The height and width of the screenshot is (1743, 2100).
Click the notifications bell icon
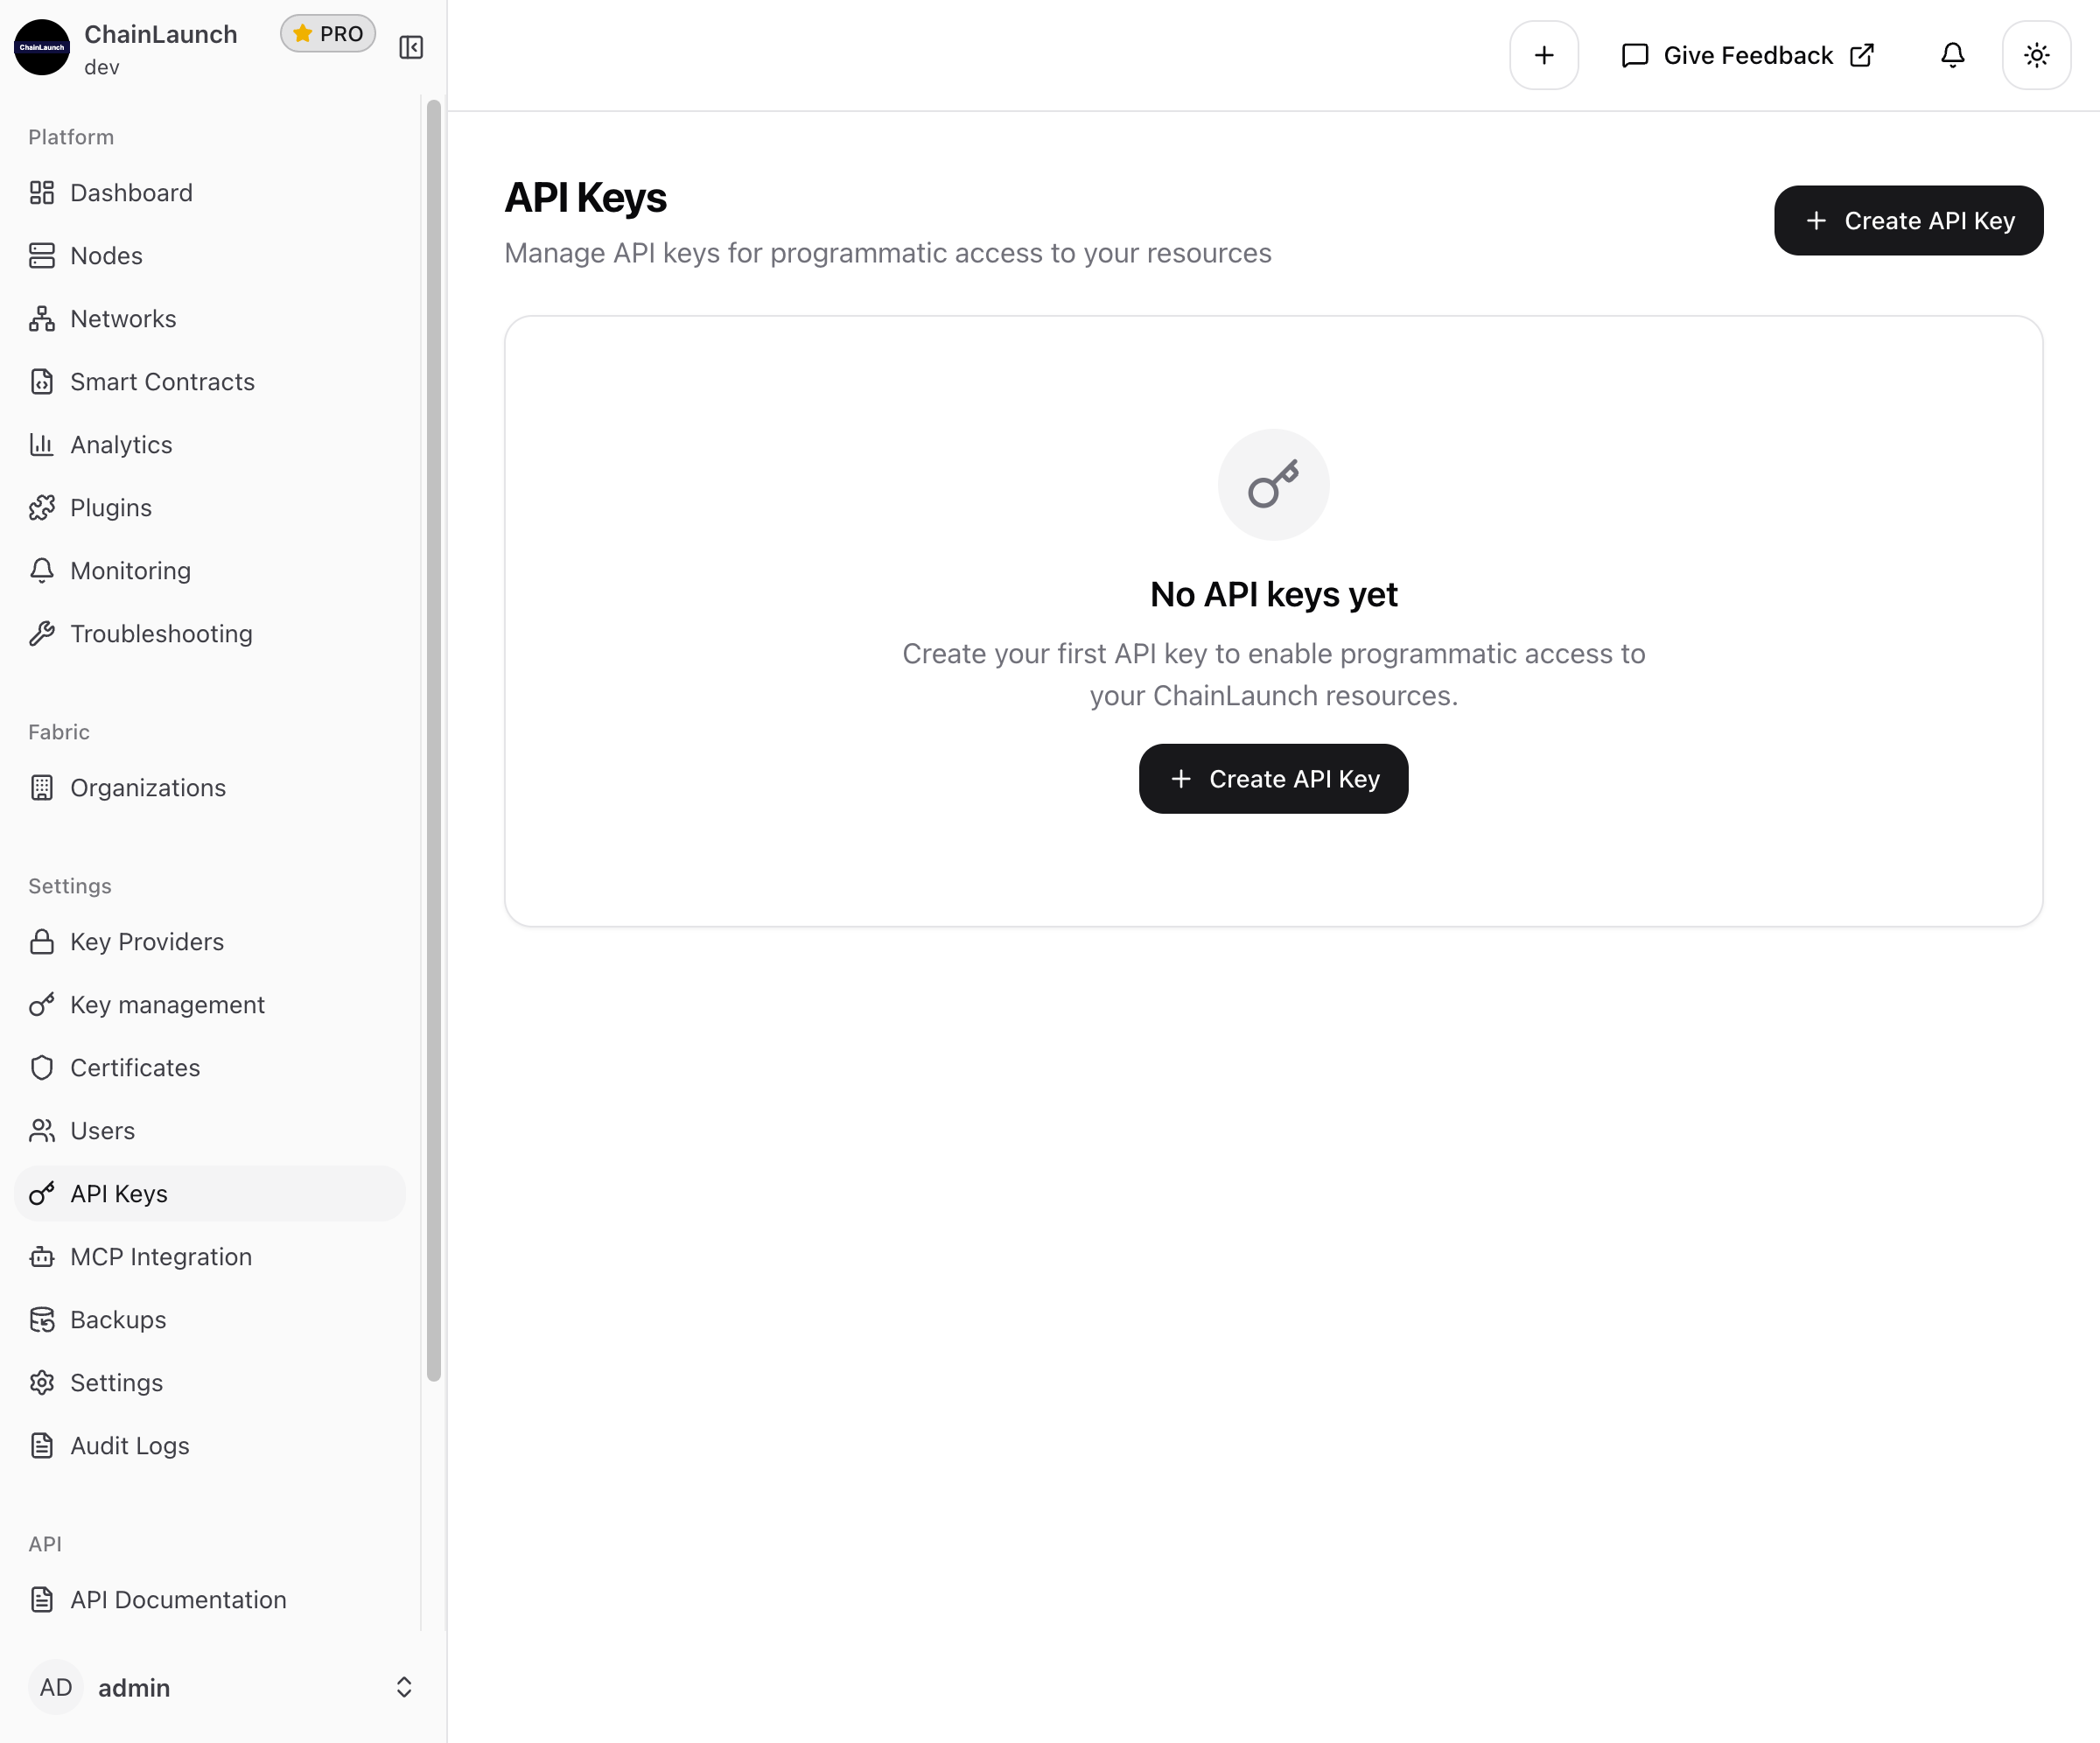1952,55
